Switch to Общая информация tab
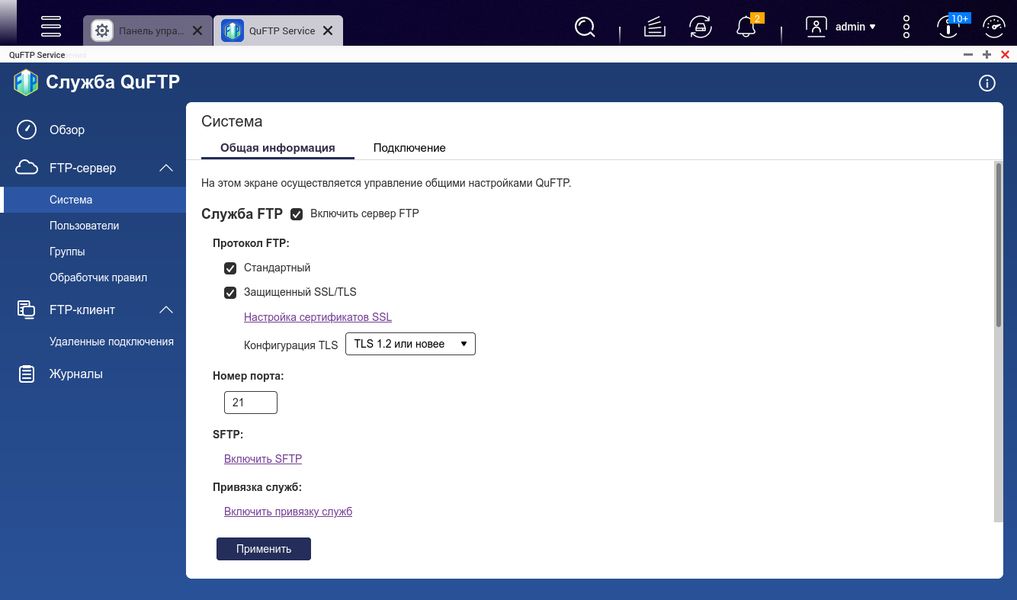This screenshot has width=1017, height=600. tap(278, 148)
